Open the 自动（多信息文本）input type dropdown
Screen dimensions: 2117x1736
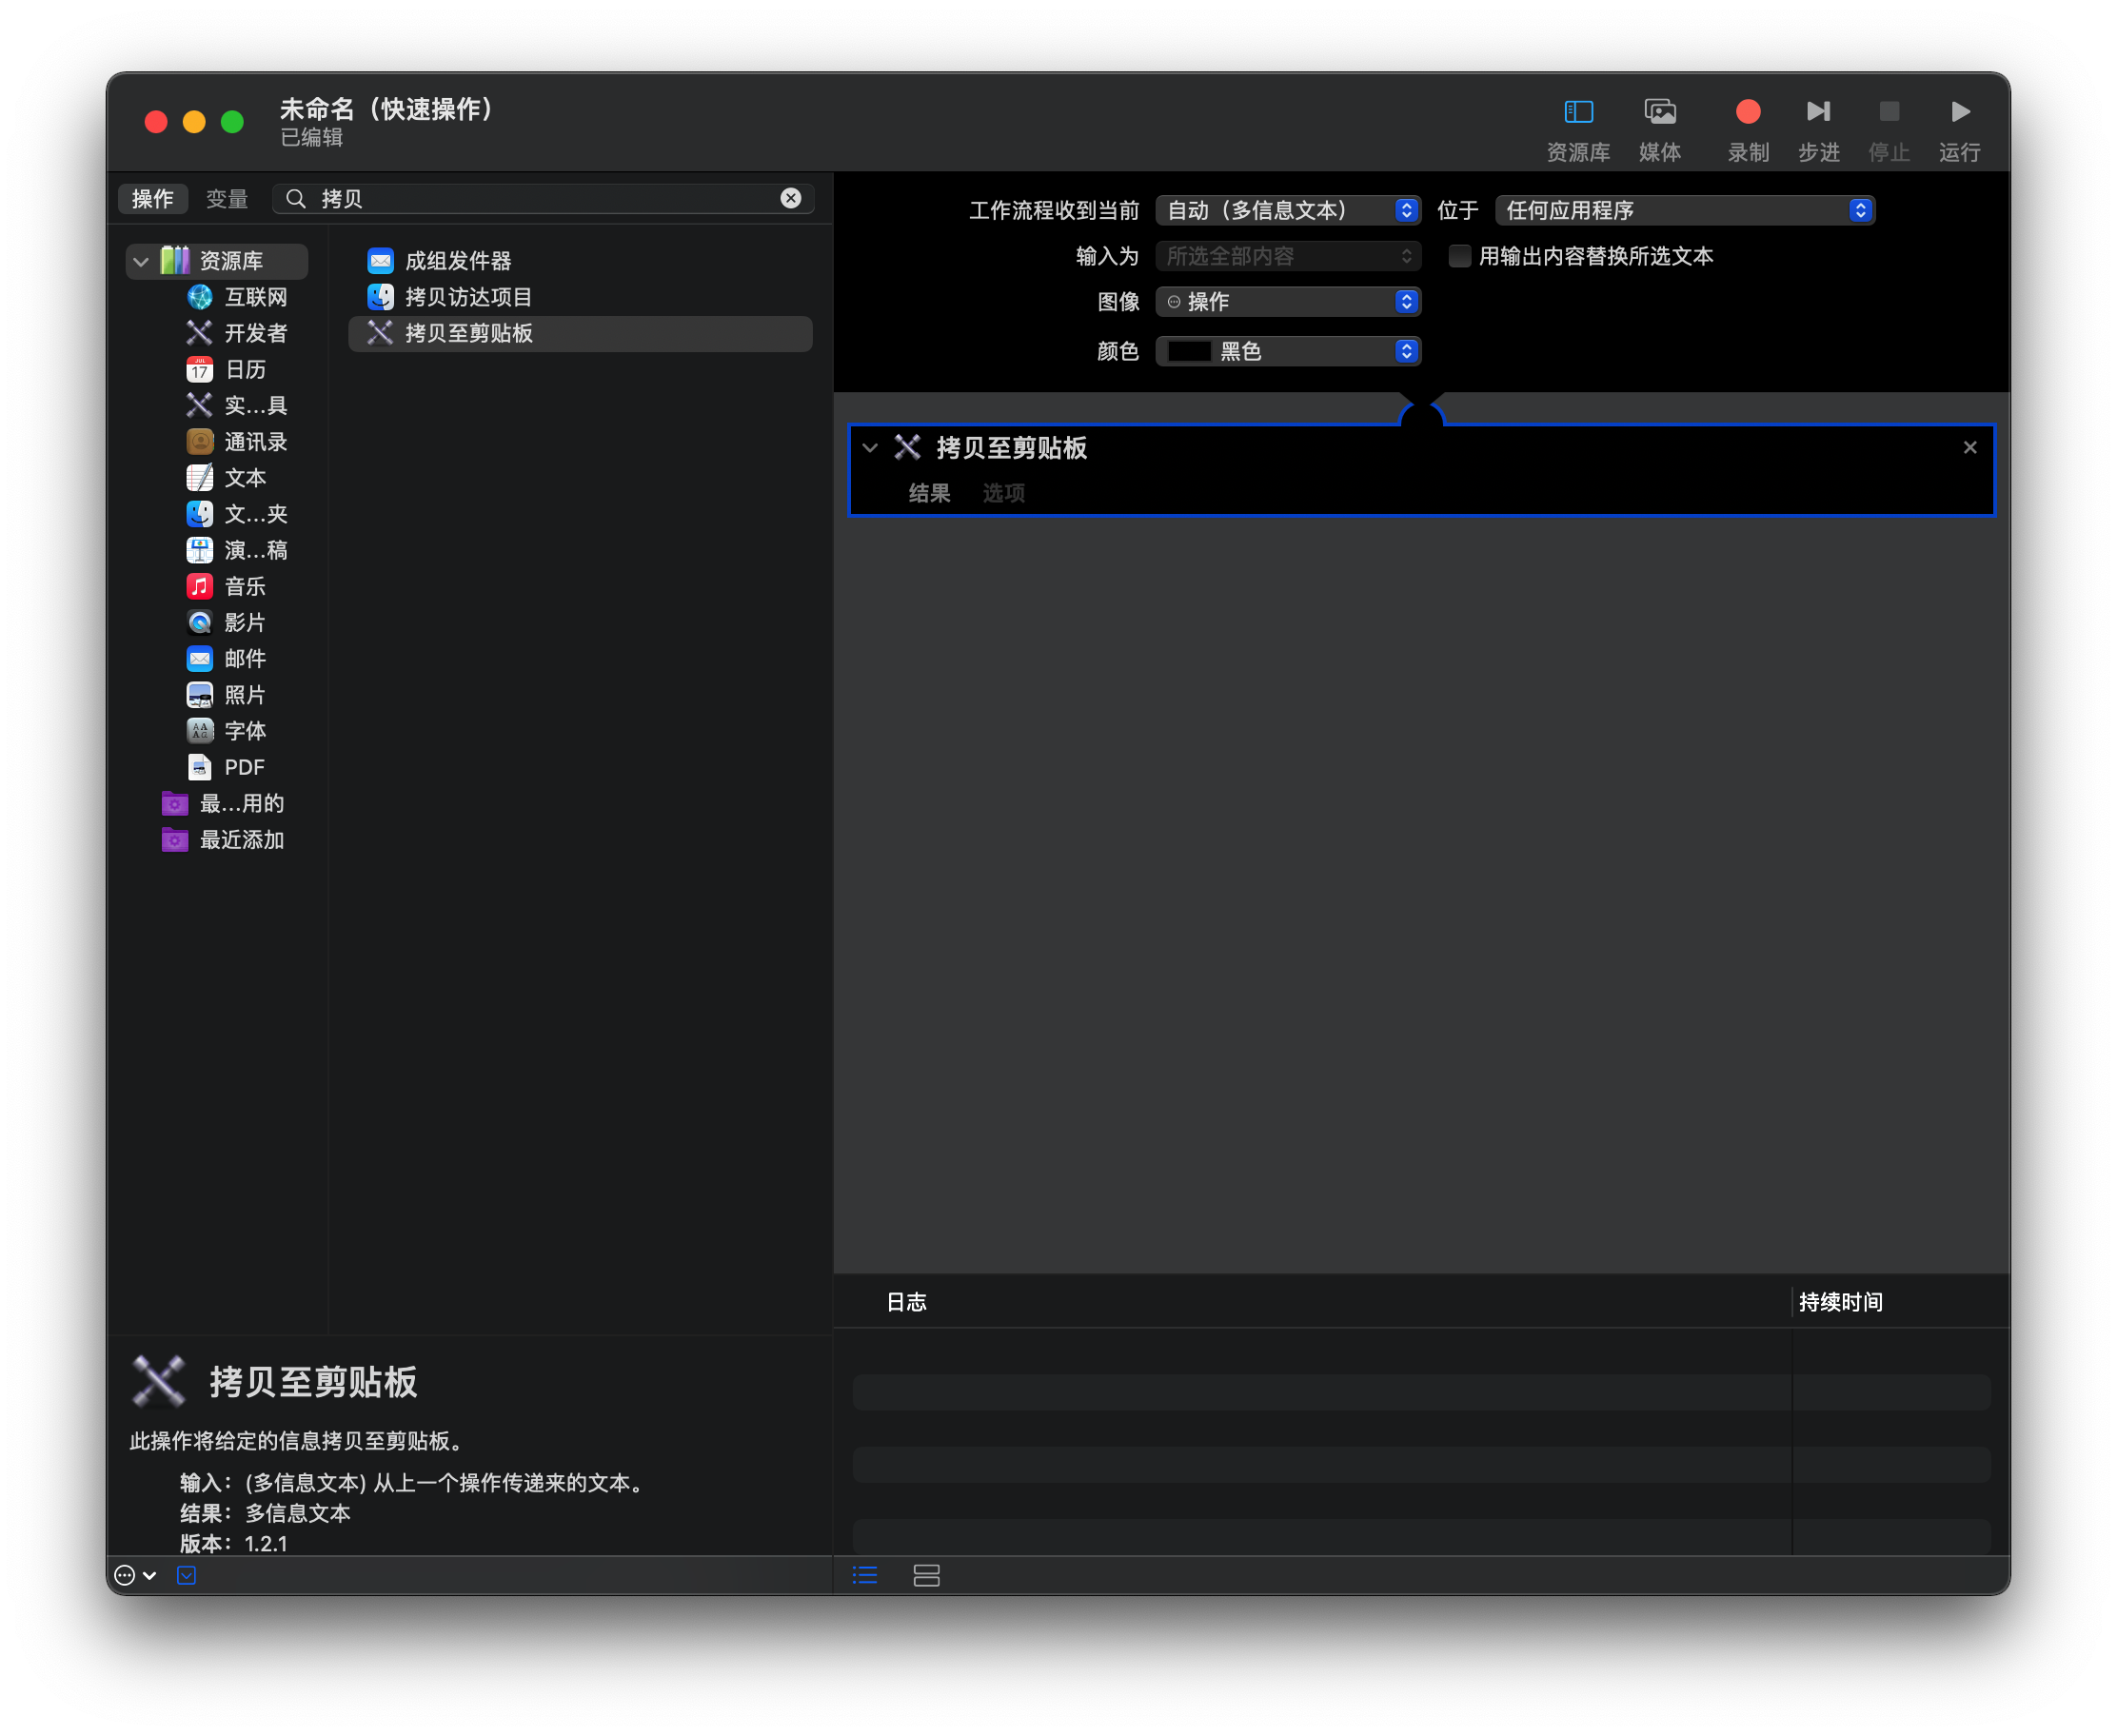(x=1287, y=210)
